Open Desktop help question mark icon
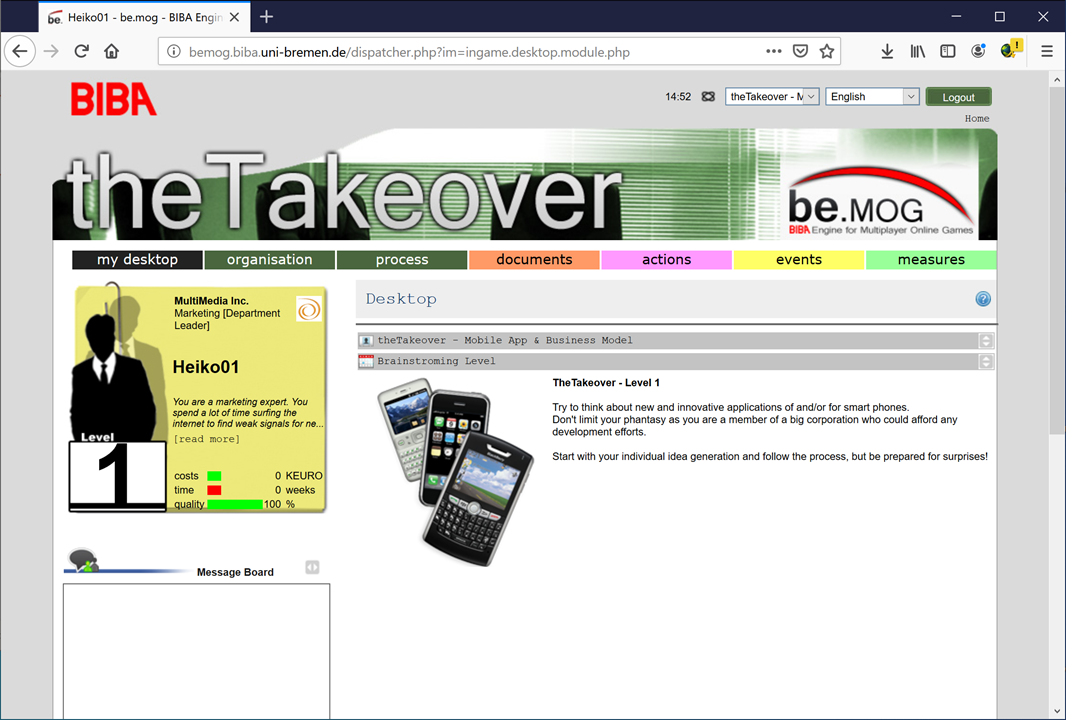1066x720 pixels. [983, 298]
